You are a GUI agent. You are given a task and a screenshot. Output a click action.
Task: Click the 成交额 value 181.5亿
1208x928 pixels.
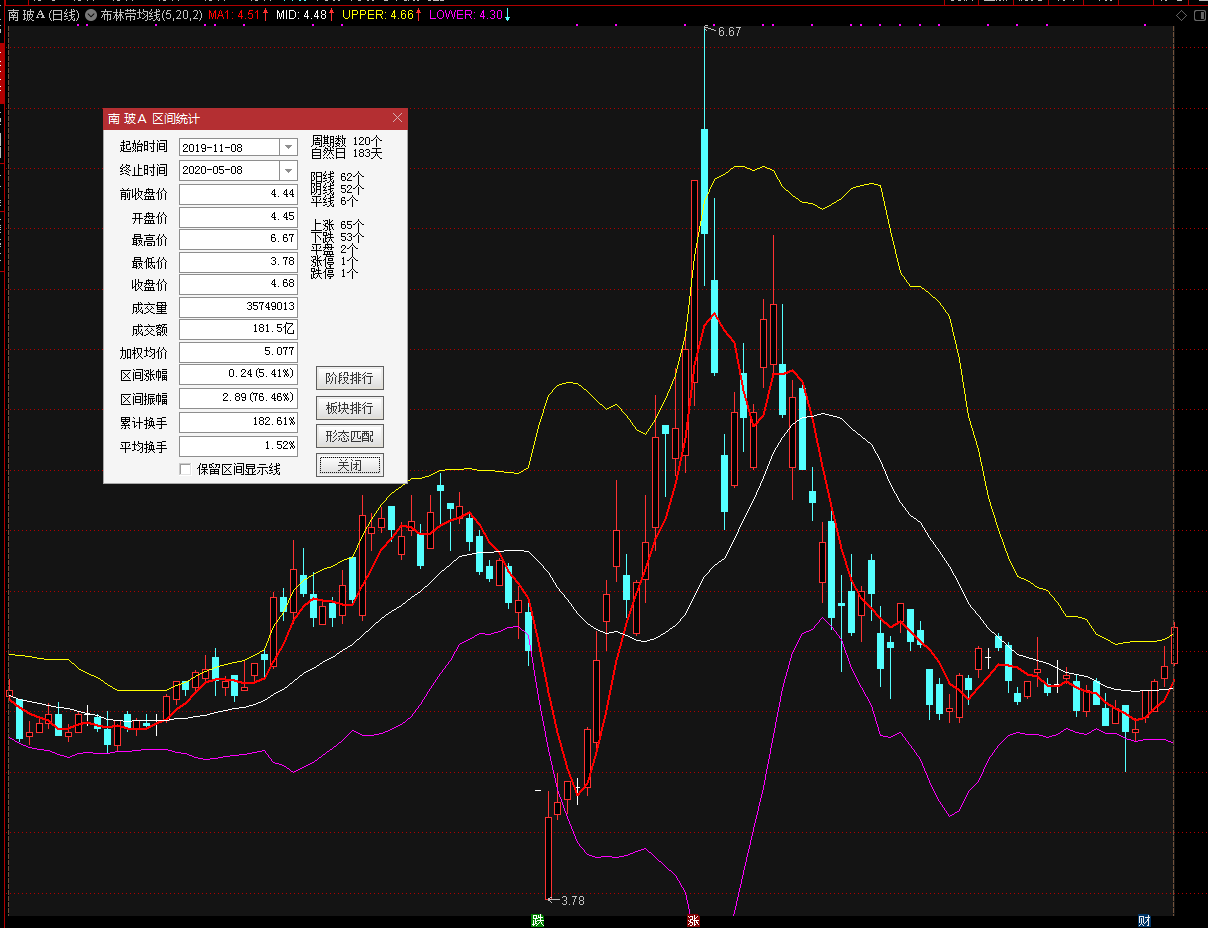pyautogui.click(x=238, y=330)
